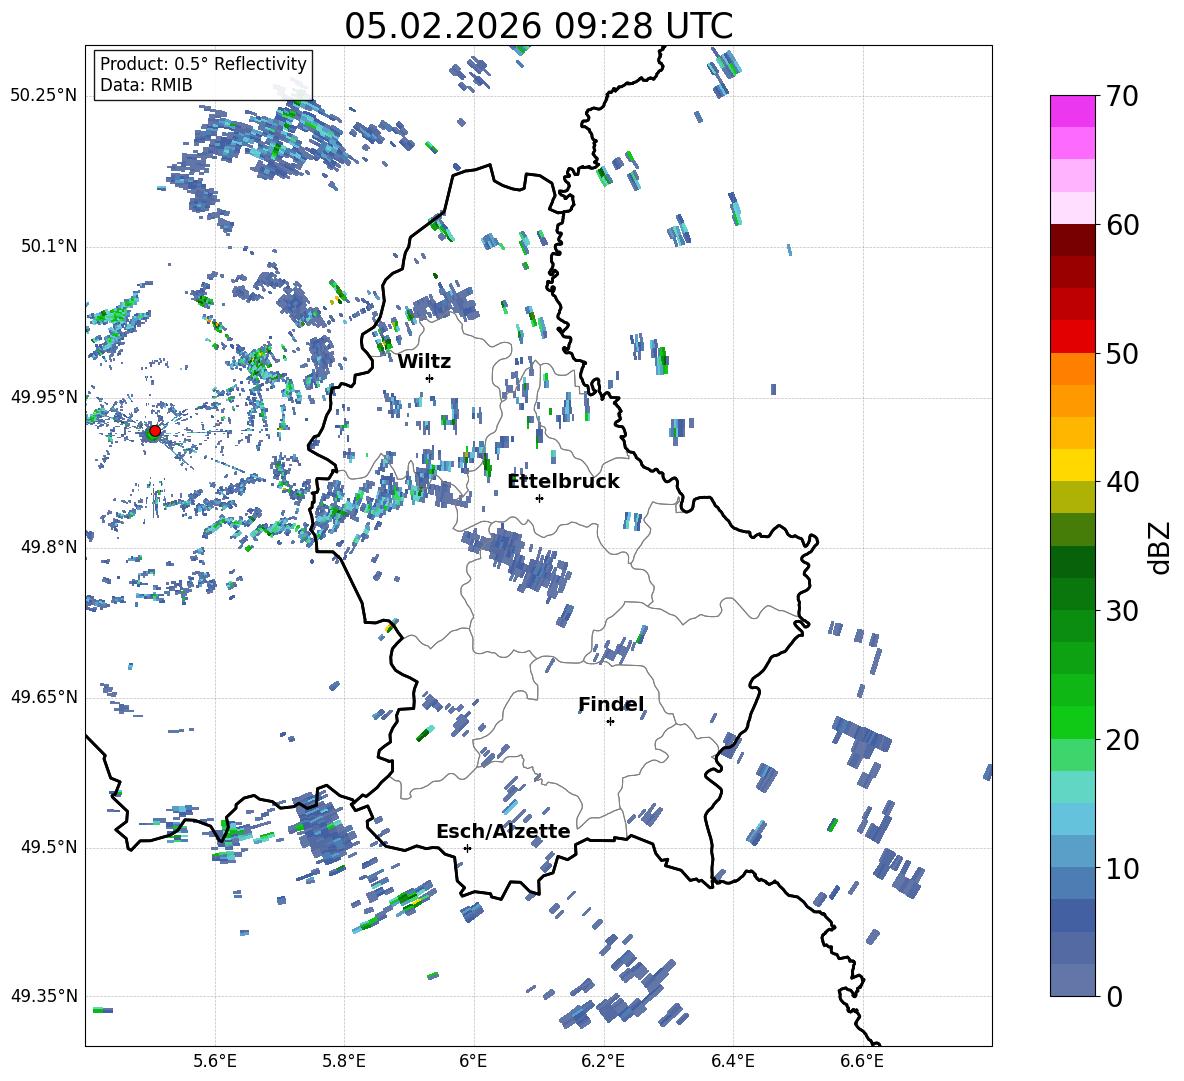Image resolution: width=1184 pixels, height=1081 pixels.
Task: Click the Findel station cross marker
Action: (x=610, y=721)
